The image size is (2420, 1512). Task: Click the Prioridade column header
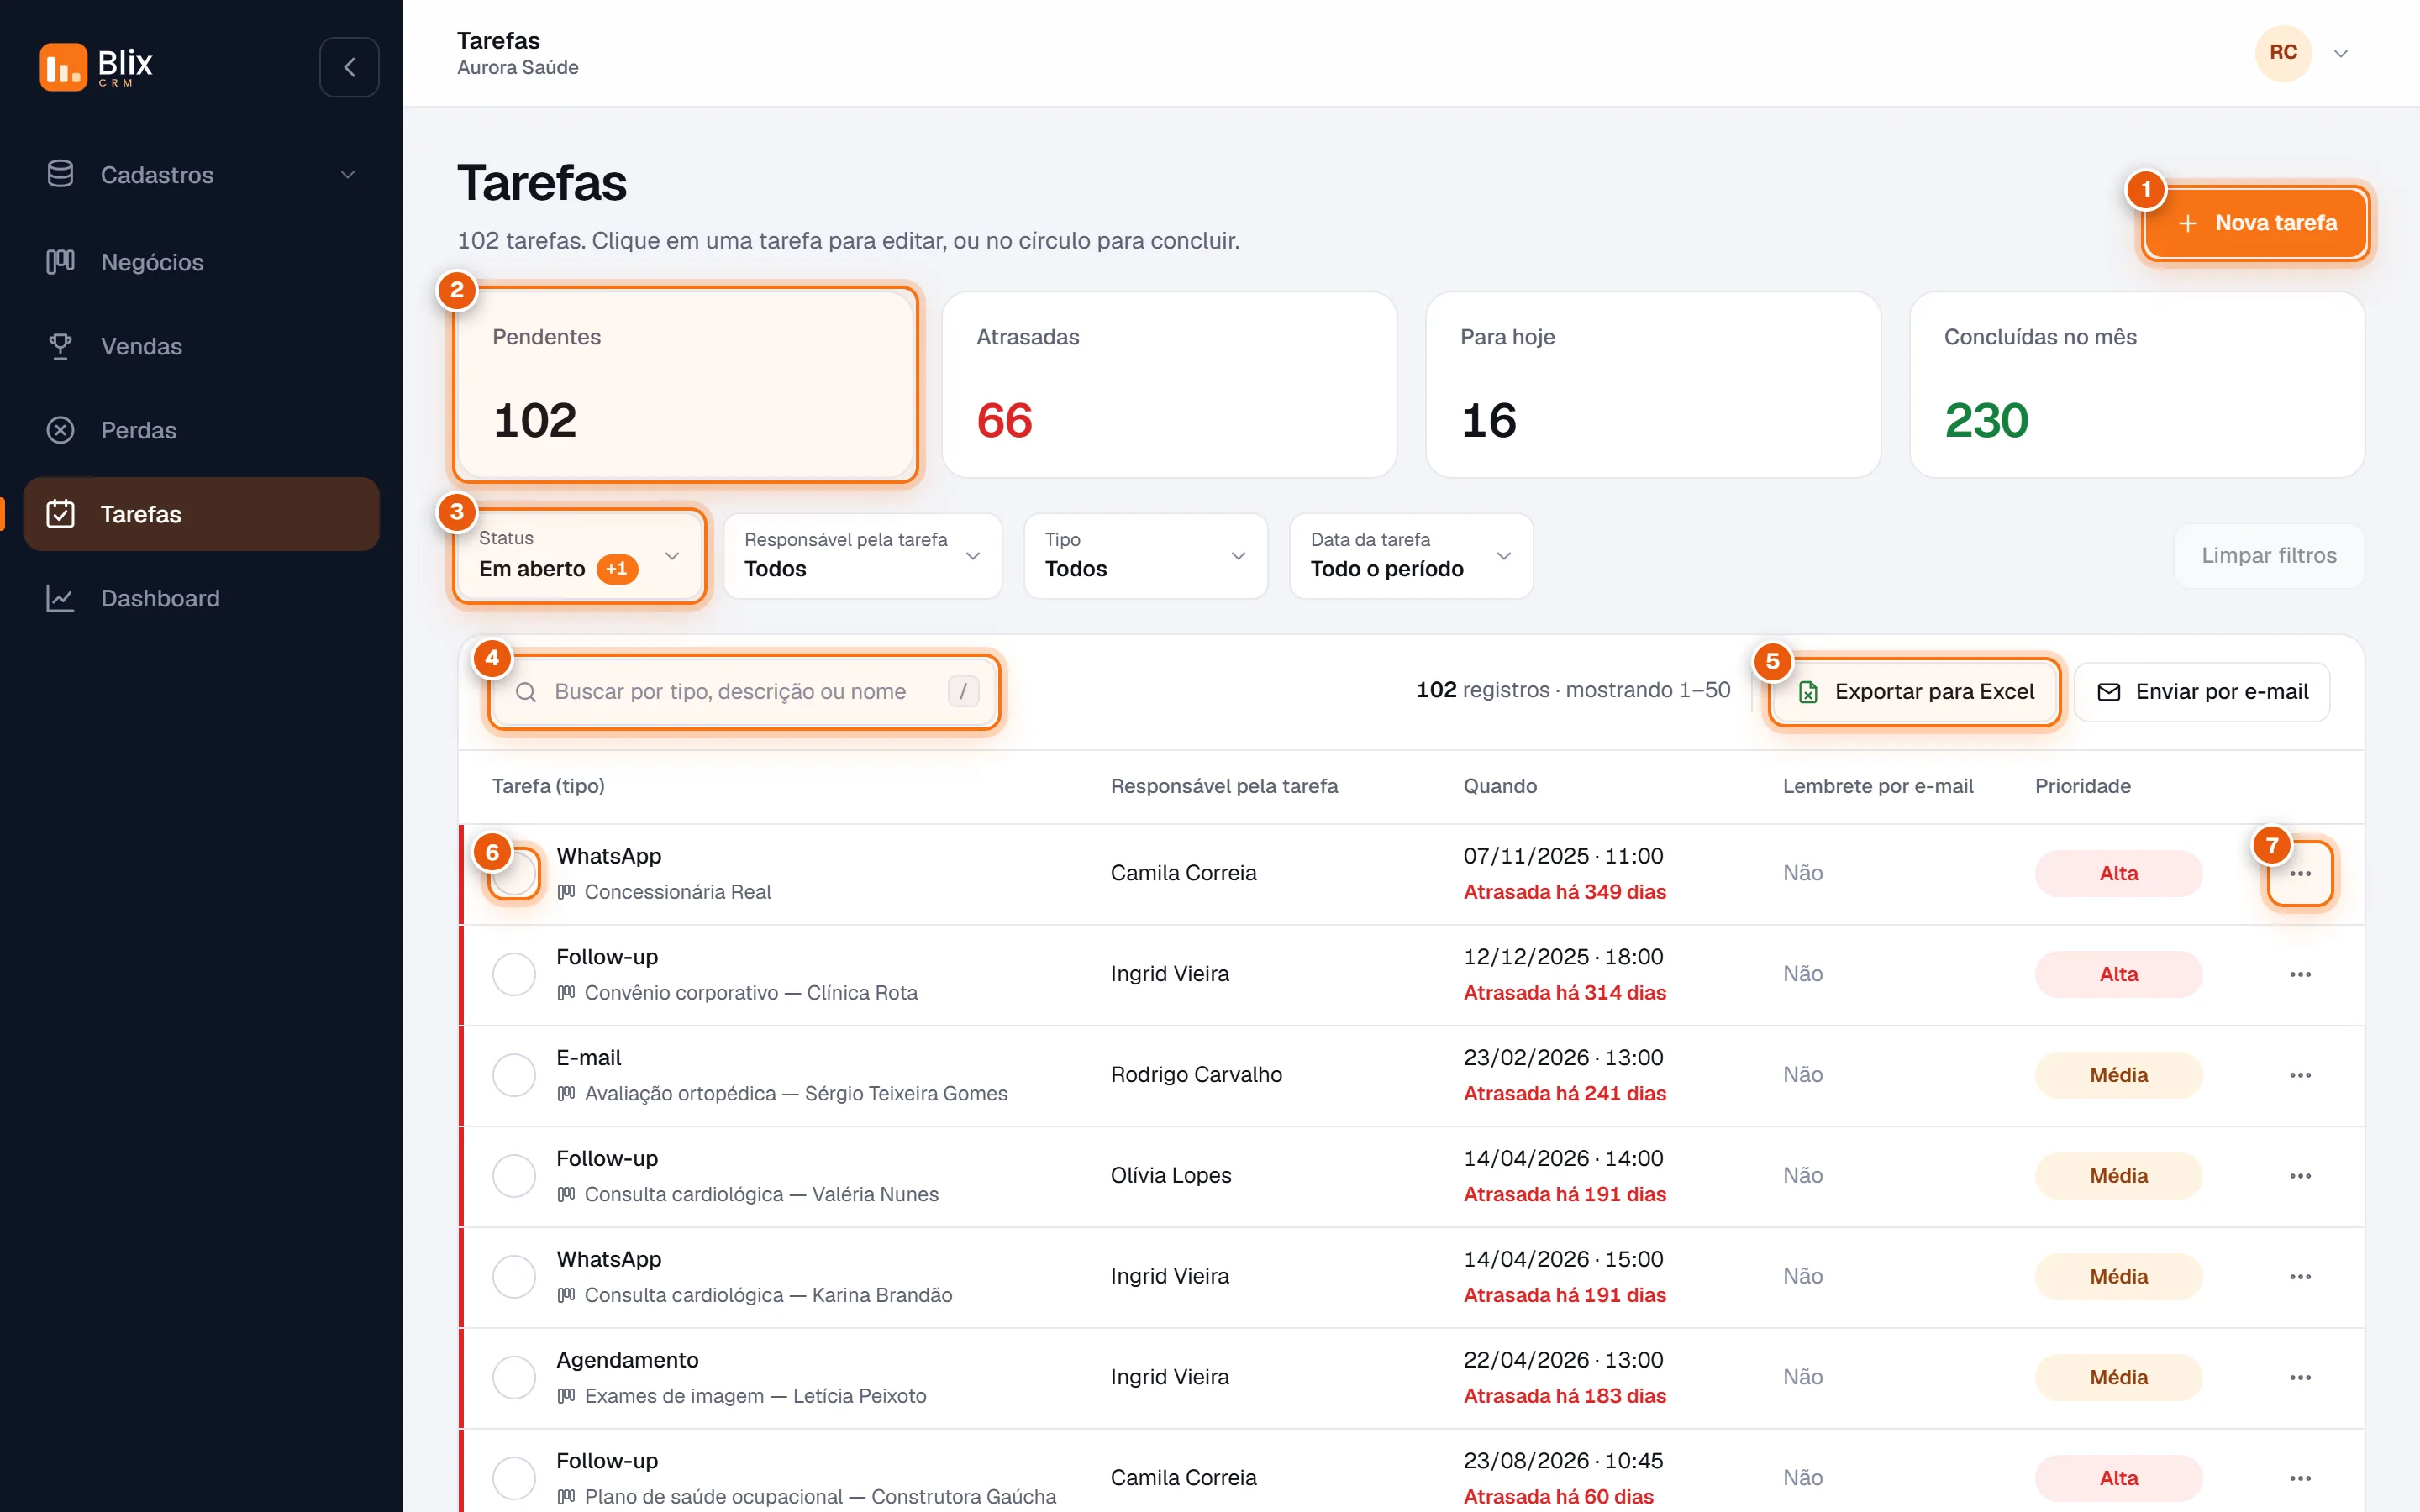click(x=2082, y=786)
